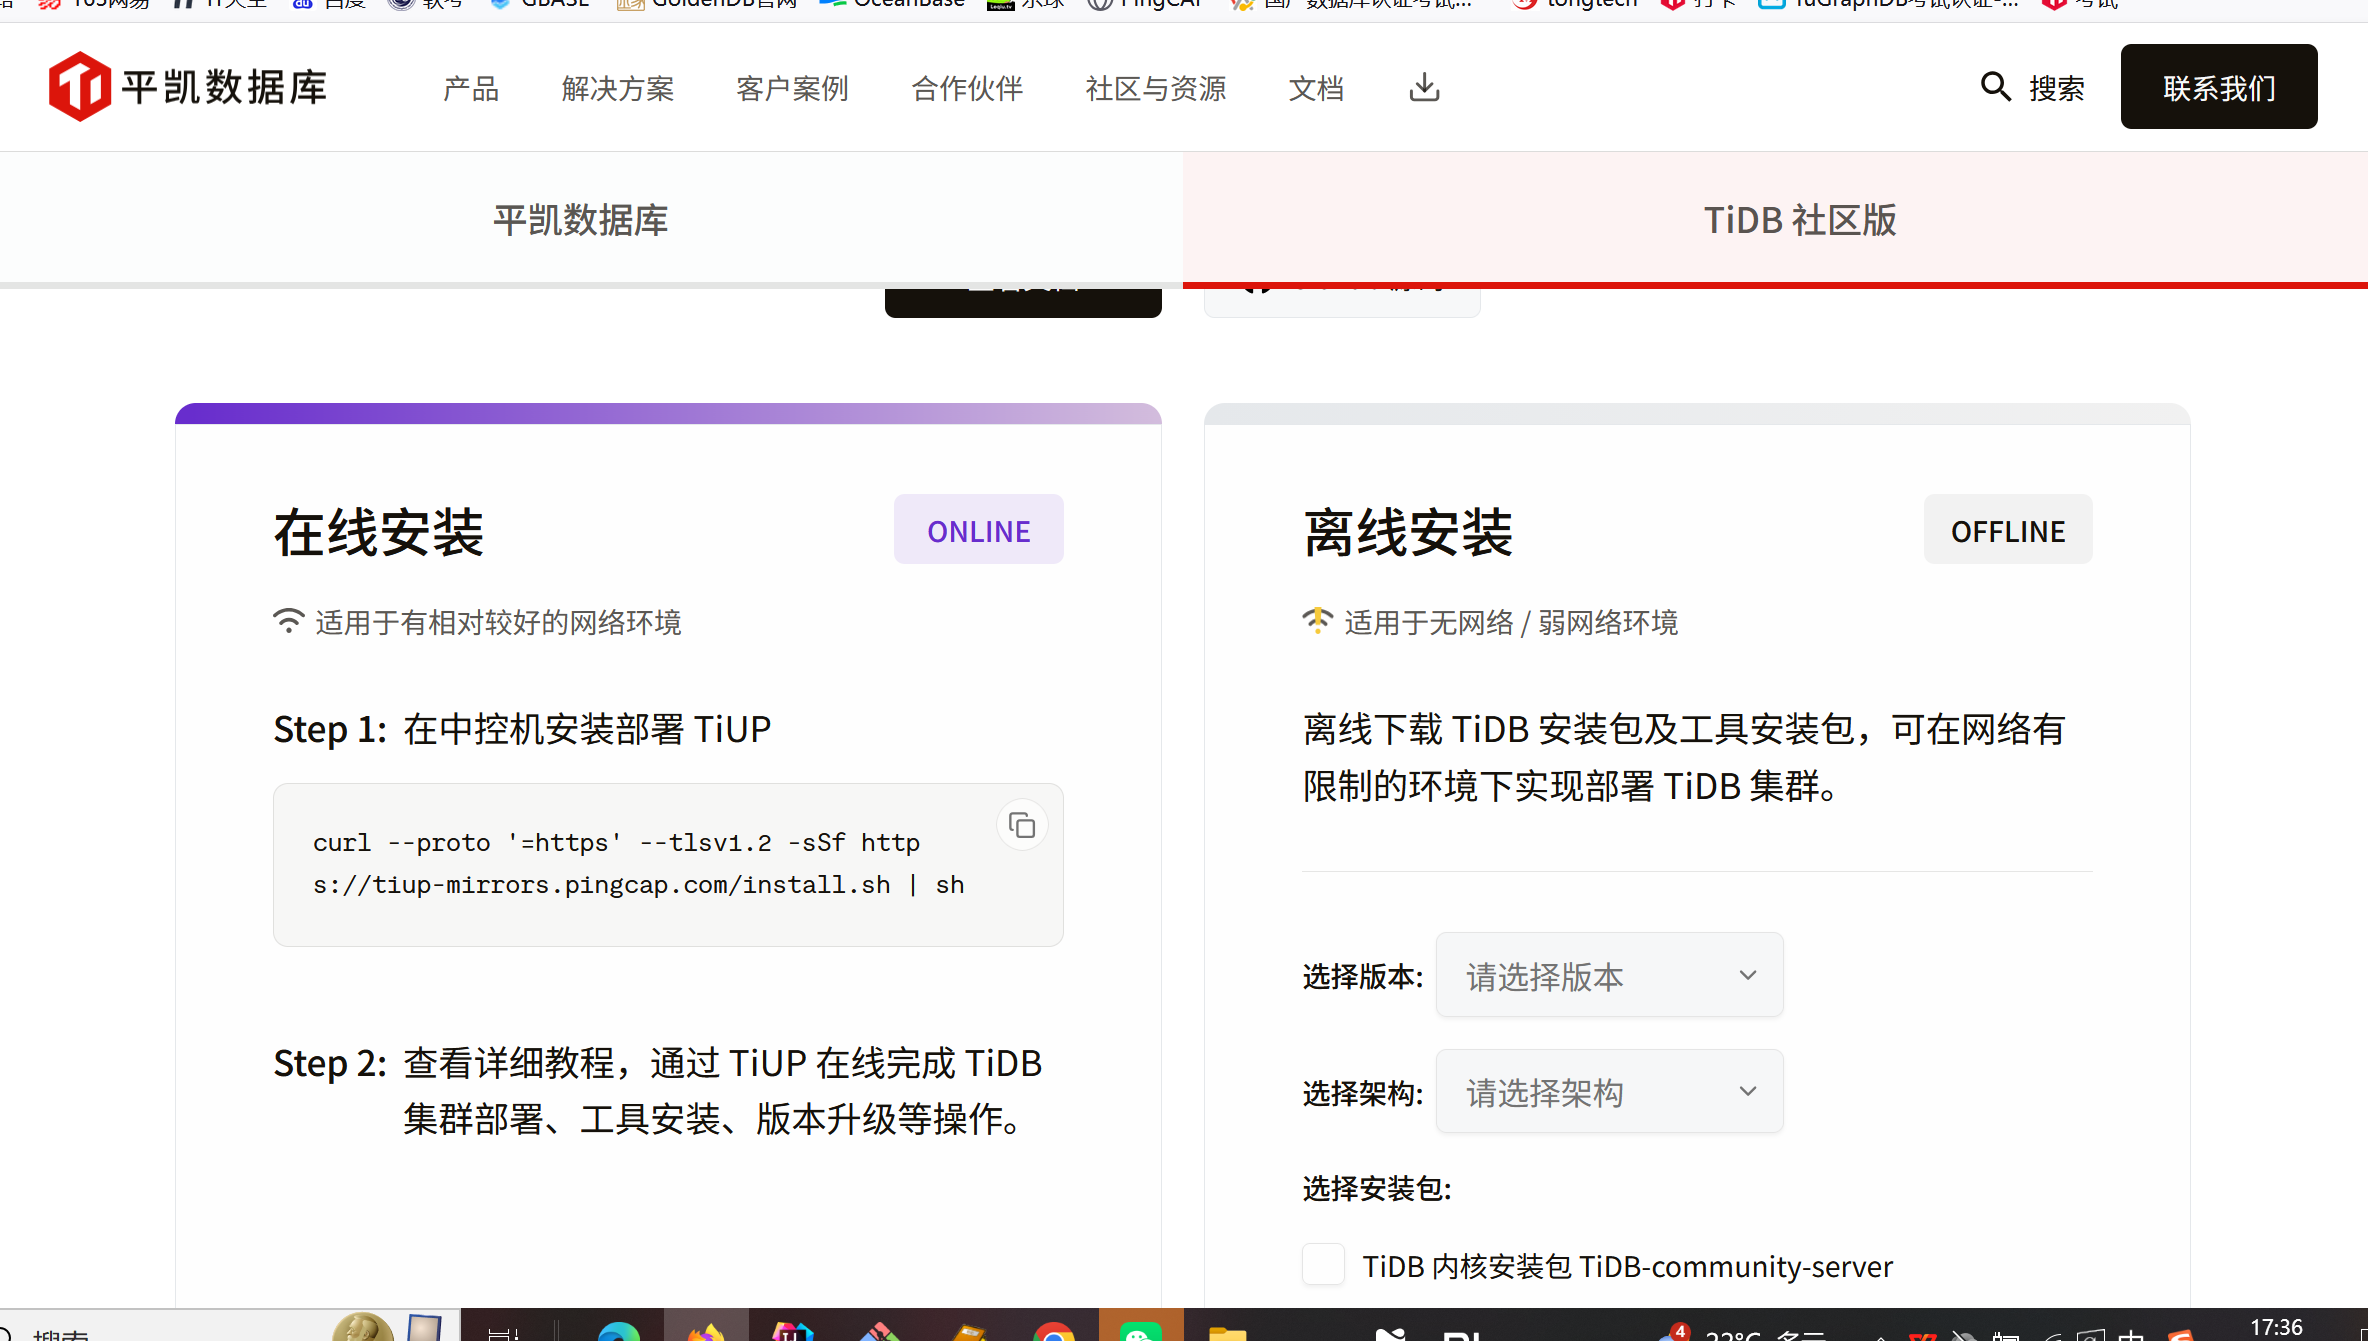Copy the curl install command
The image size is (2368, 1341).
(x=1022, y=826)
